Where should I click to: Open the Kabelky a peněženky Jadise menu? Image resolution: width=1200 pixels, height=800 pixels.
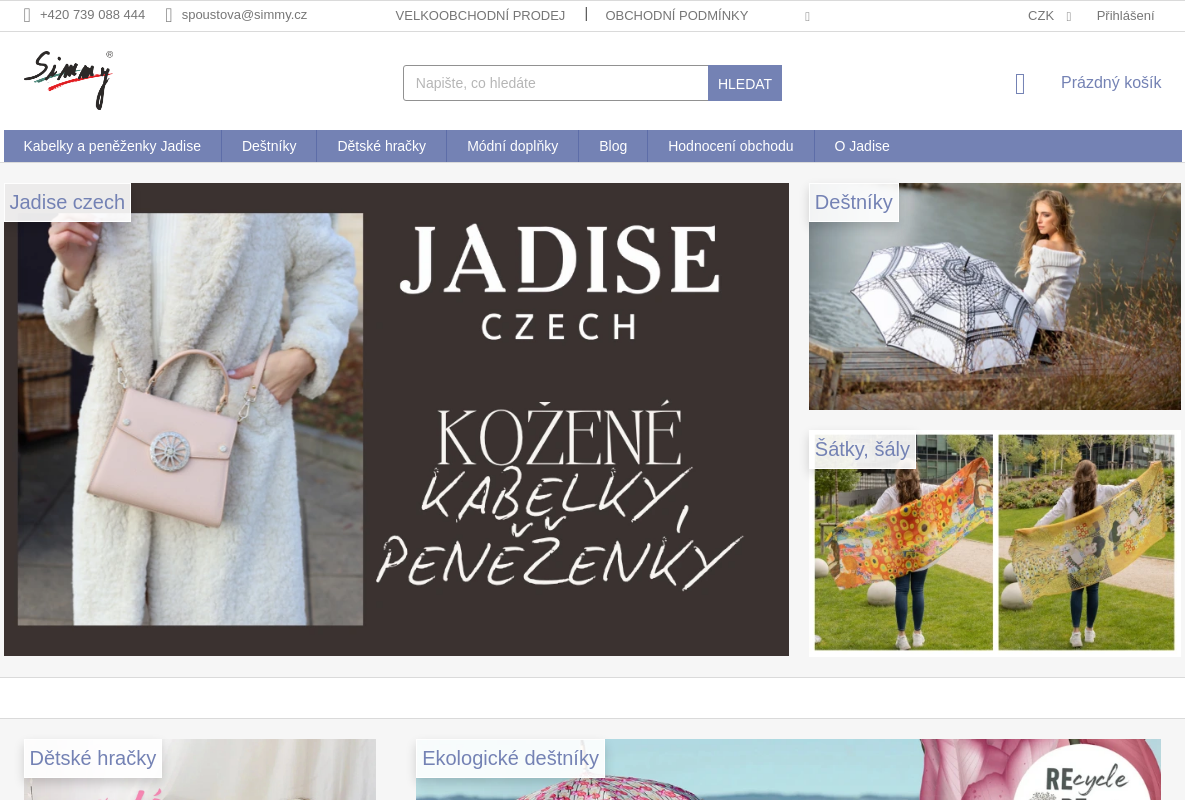coord(112,146)
